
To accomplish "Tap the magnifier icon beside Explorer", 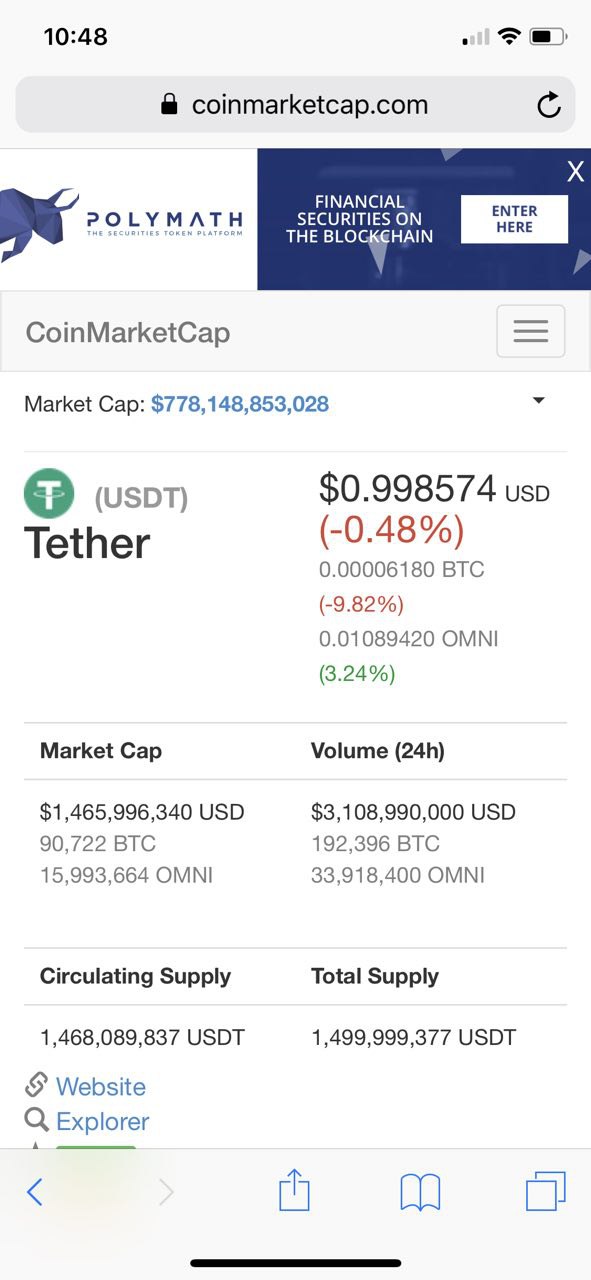I will pyautogui.click(x=37, y=1120).
